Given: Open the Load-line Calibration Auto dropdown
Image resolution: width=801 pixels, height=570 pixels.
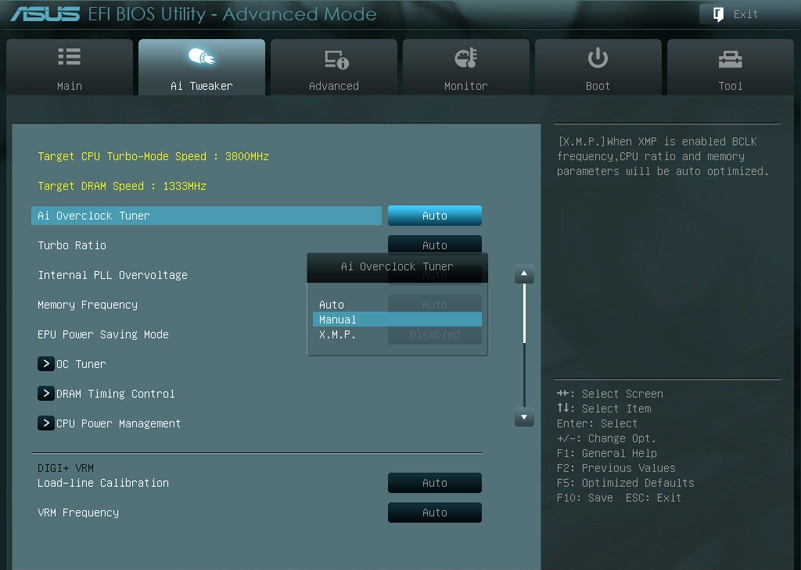Looking at the screenshot, I should coord(435,483).
